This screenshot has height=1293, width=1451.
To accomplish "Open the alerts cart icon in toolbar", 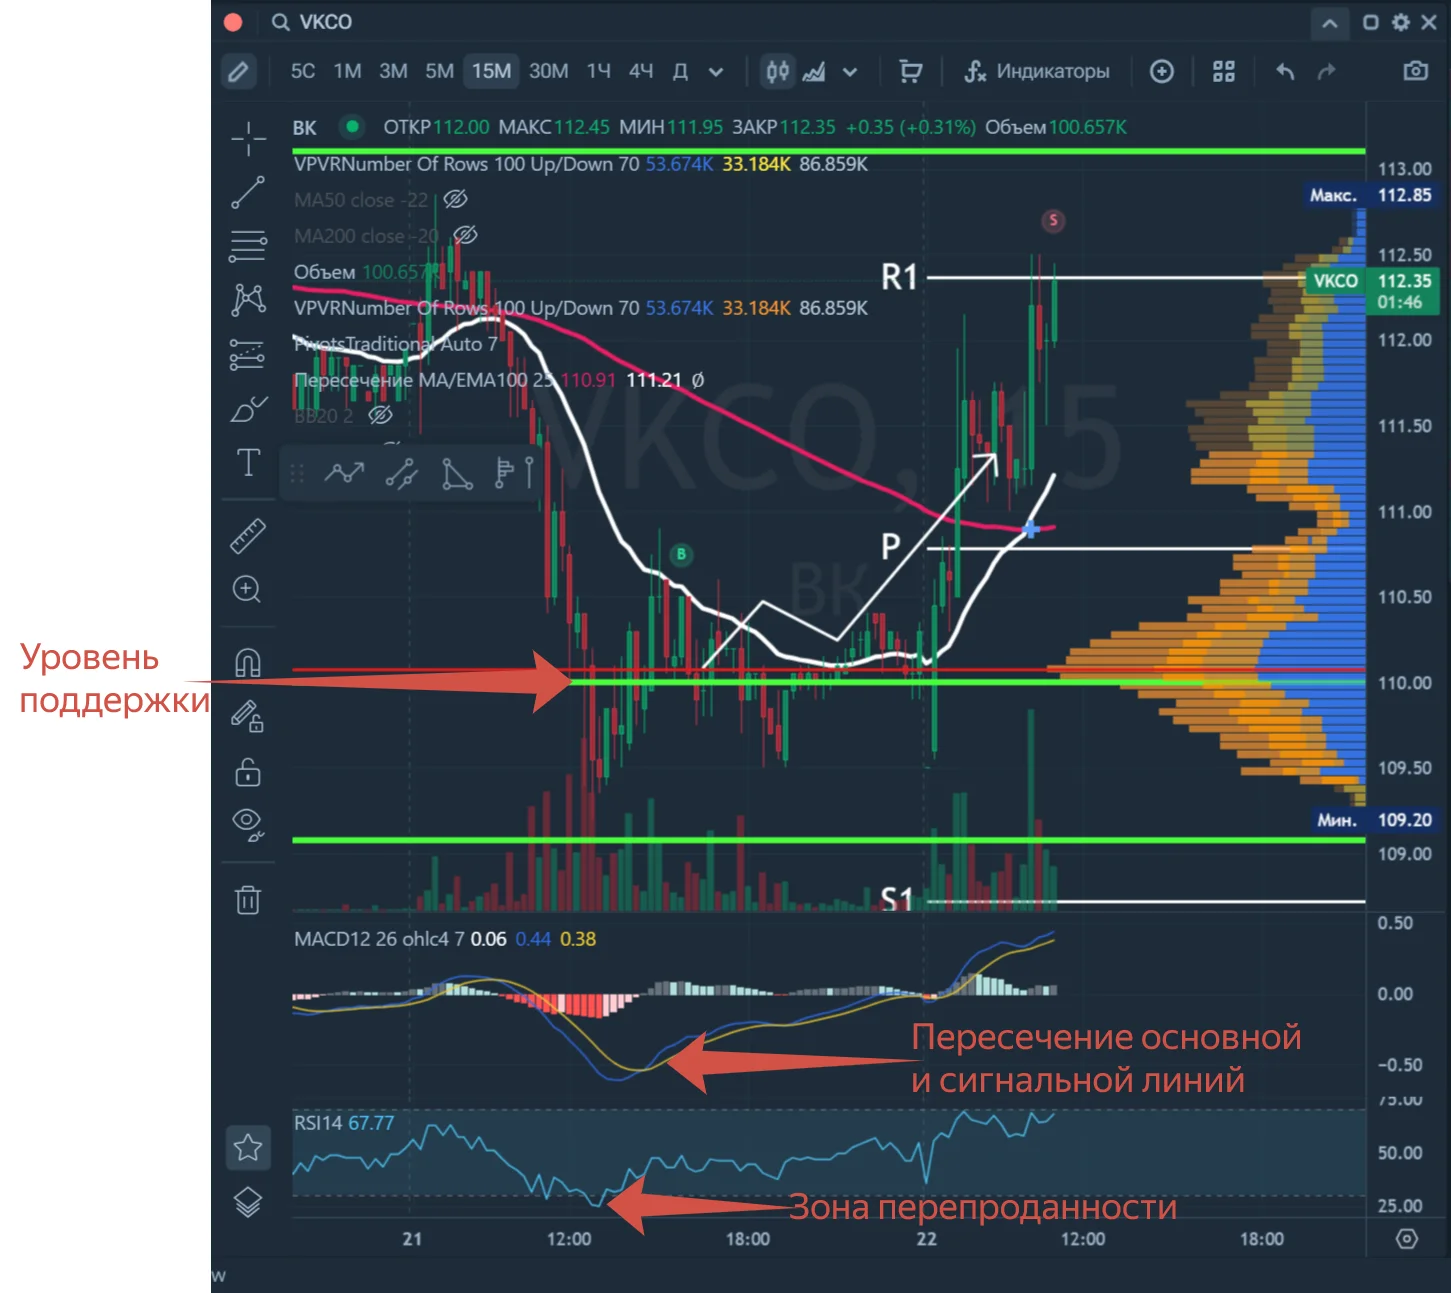I will [x=910, y=71].
